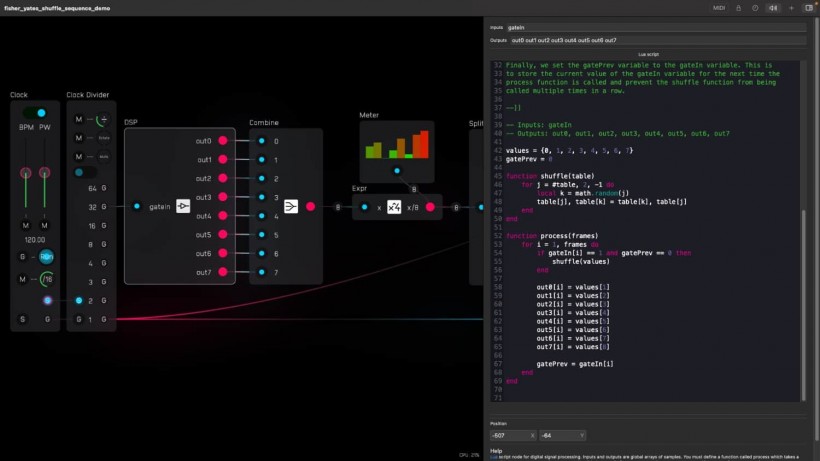The image size is (820, 461).
Task: Toggle the Clock module on/off switch
Action: coord(34,113)
